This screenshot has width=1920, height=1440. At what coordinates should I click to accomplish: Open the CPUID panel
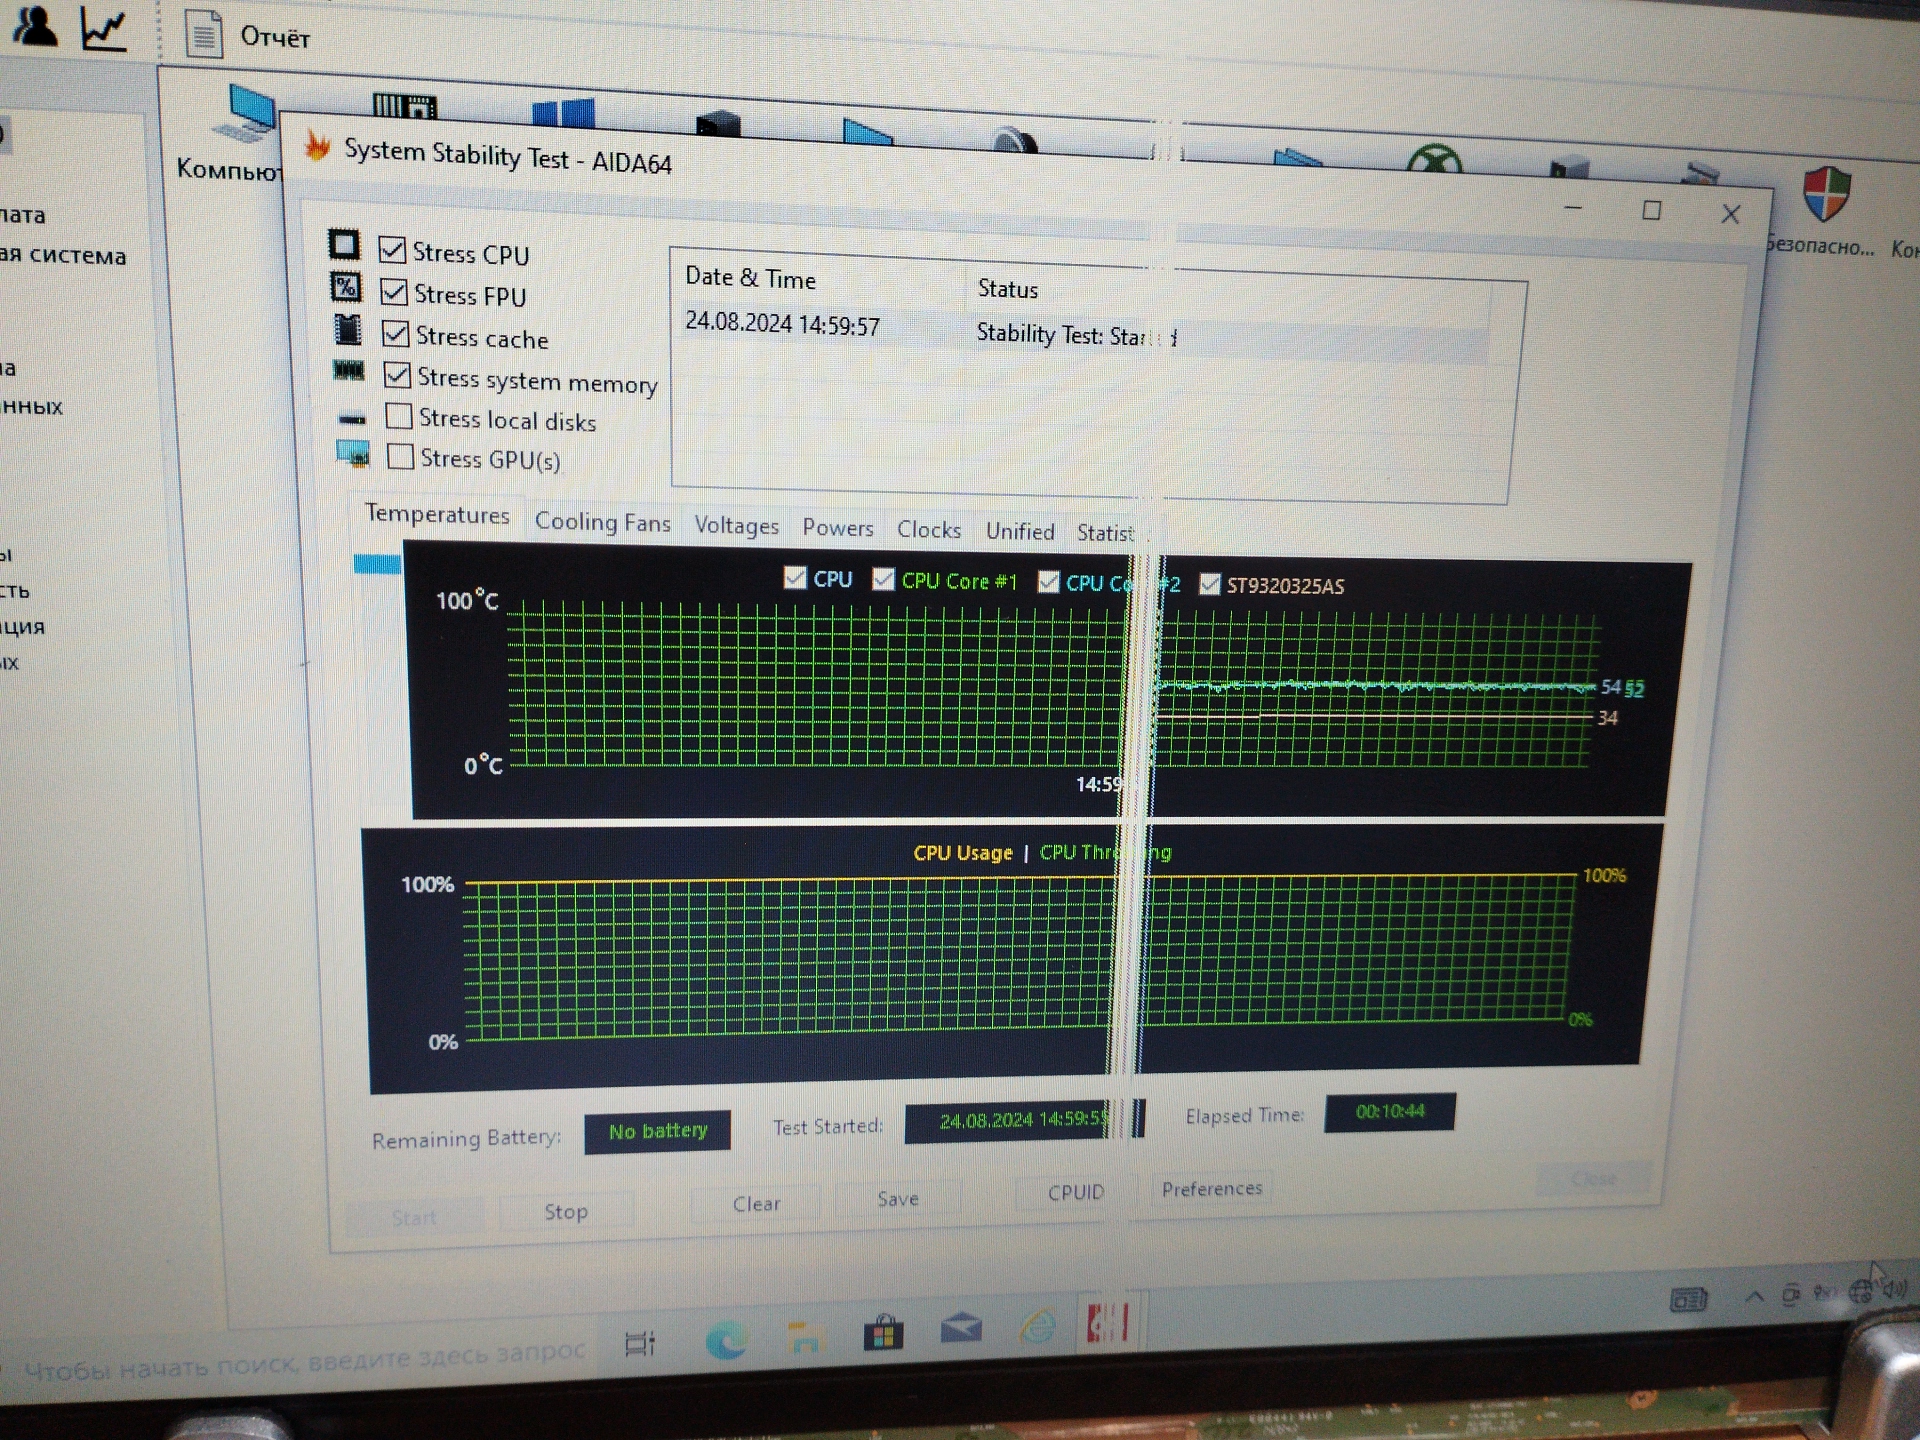1076,1192
